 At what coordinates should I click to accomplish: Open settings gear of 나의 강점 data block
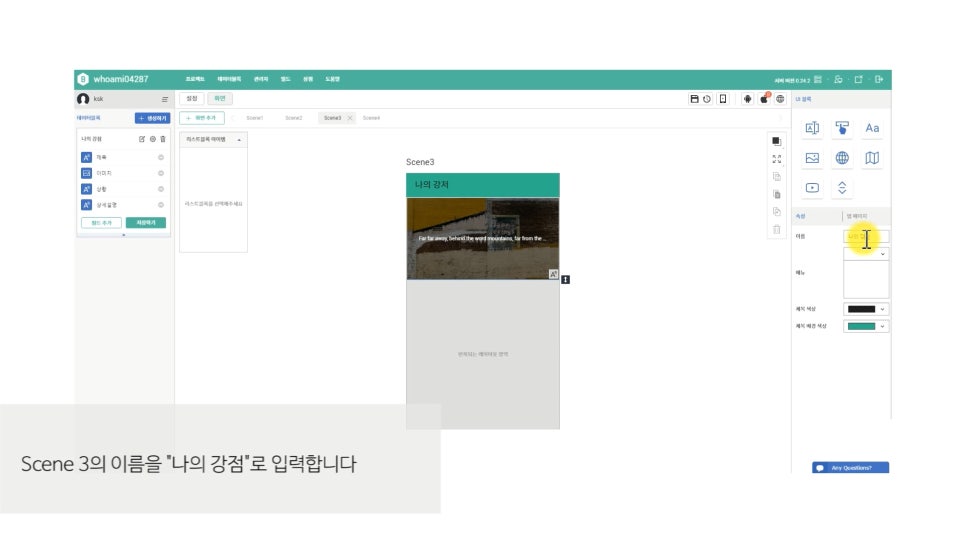153,139
